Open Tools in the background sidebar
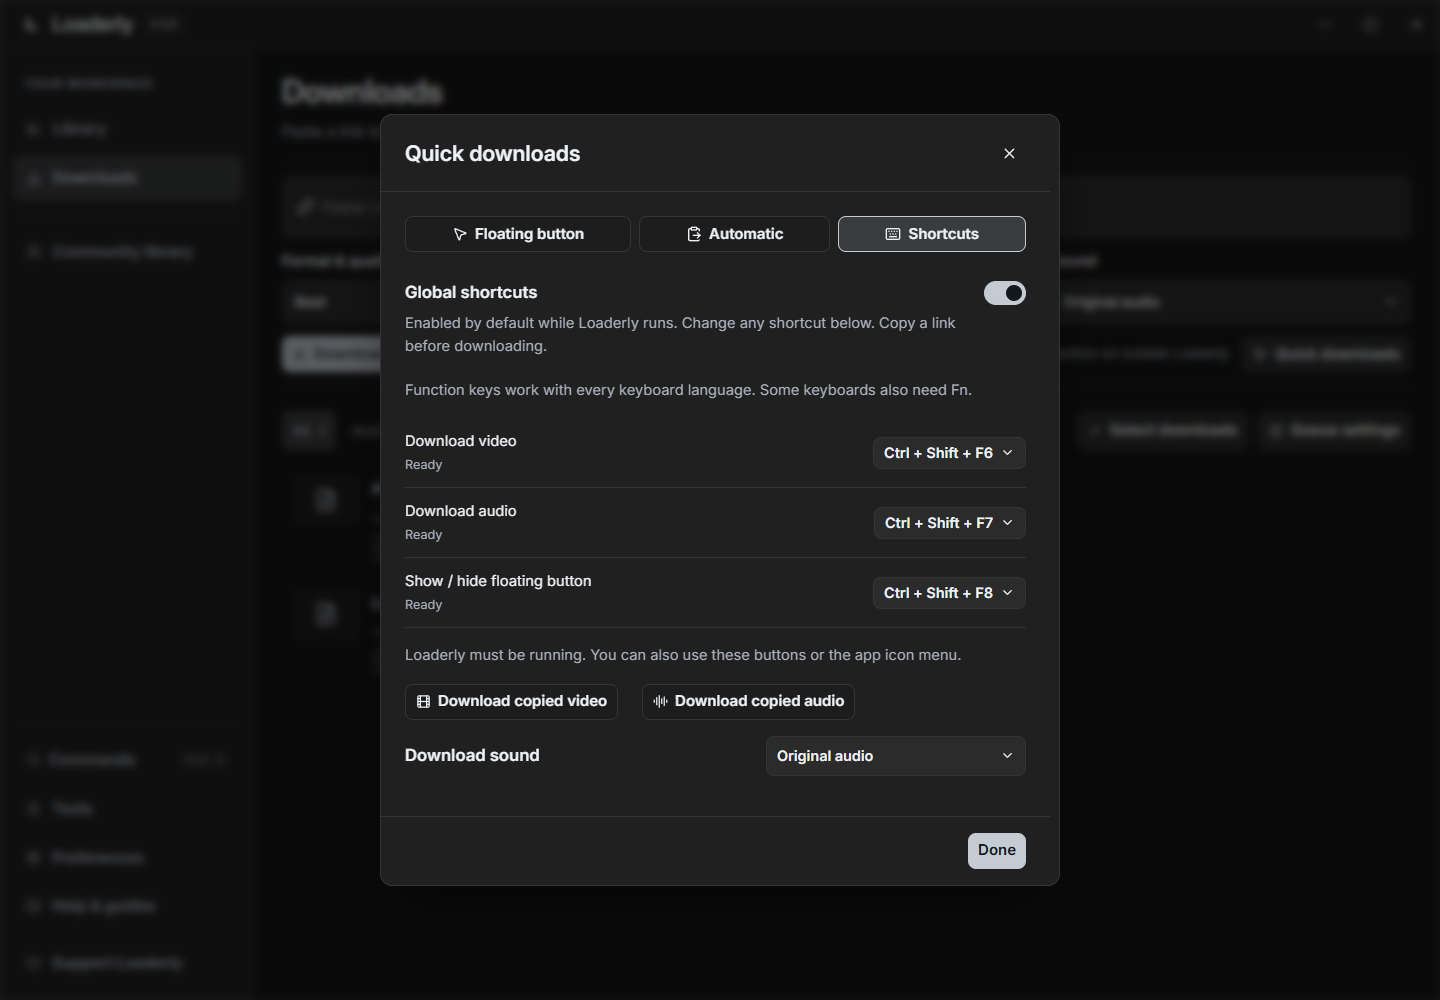This screenshot has height=1000, width=1440. (128, 808)
